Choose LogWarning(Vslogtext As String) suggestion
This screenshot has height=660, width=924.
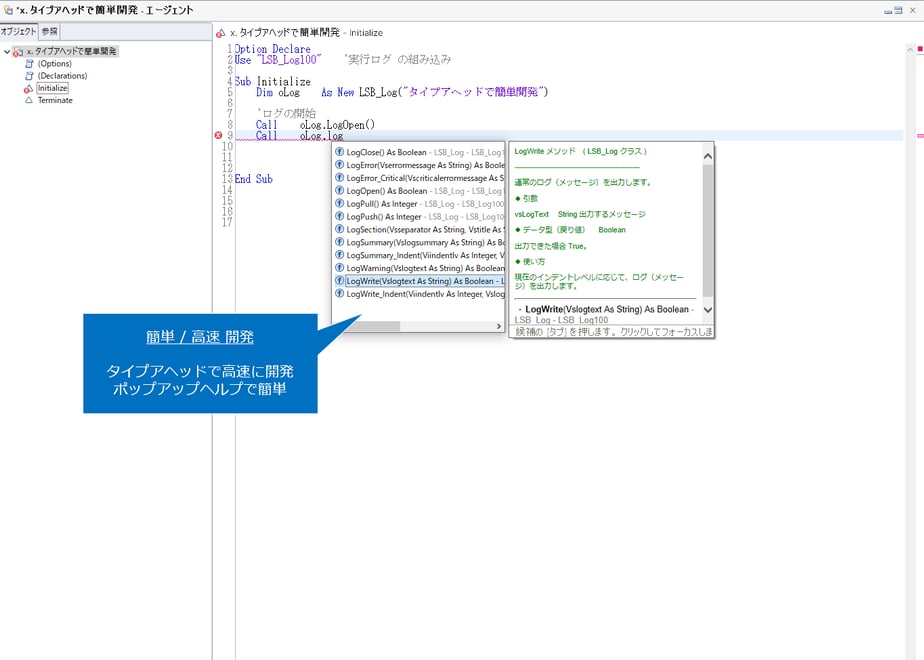click(x=420, y=268)
